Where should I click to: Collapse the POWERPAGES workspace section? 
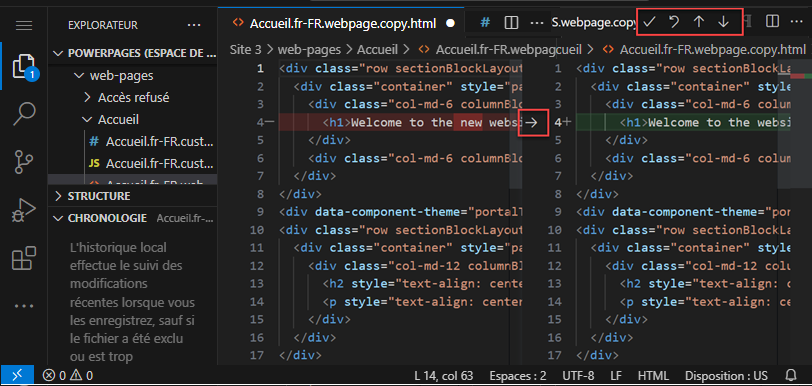tap(135, 53)
